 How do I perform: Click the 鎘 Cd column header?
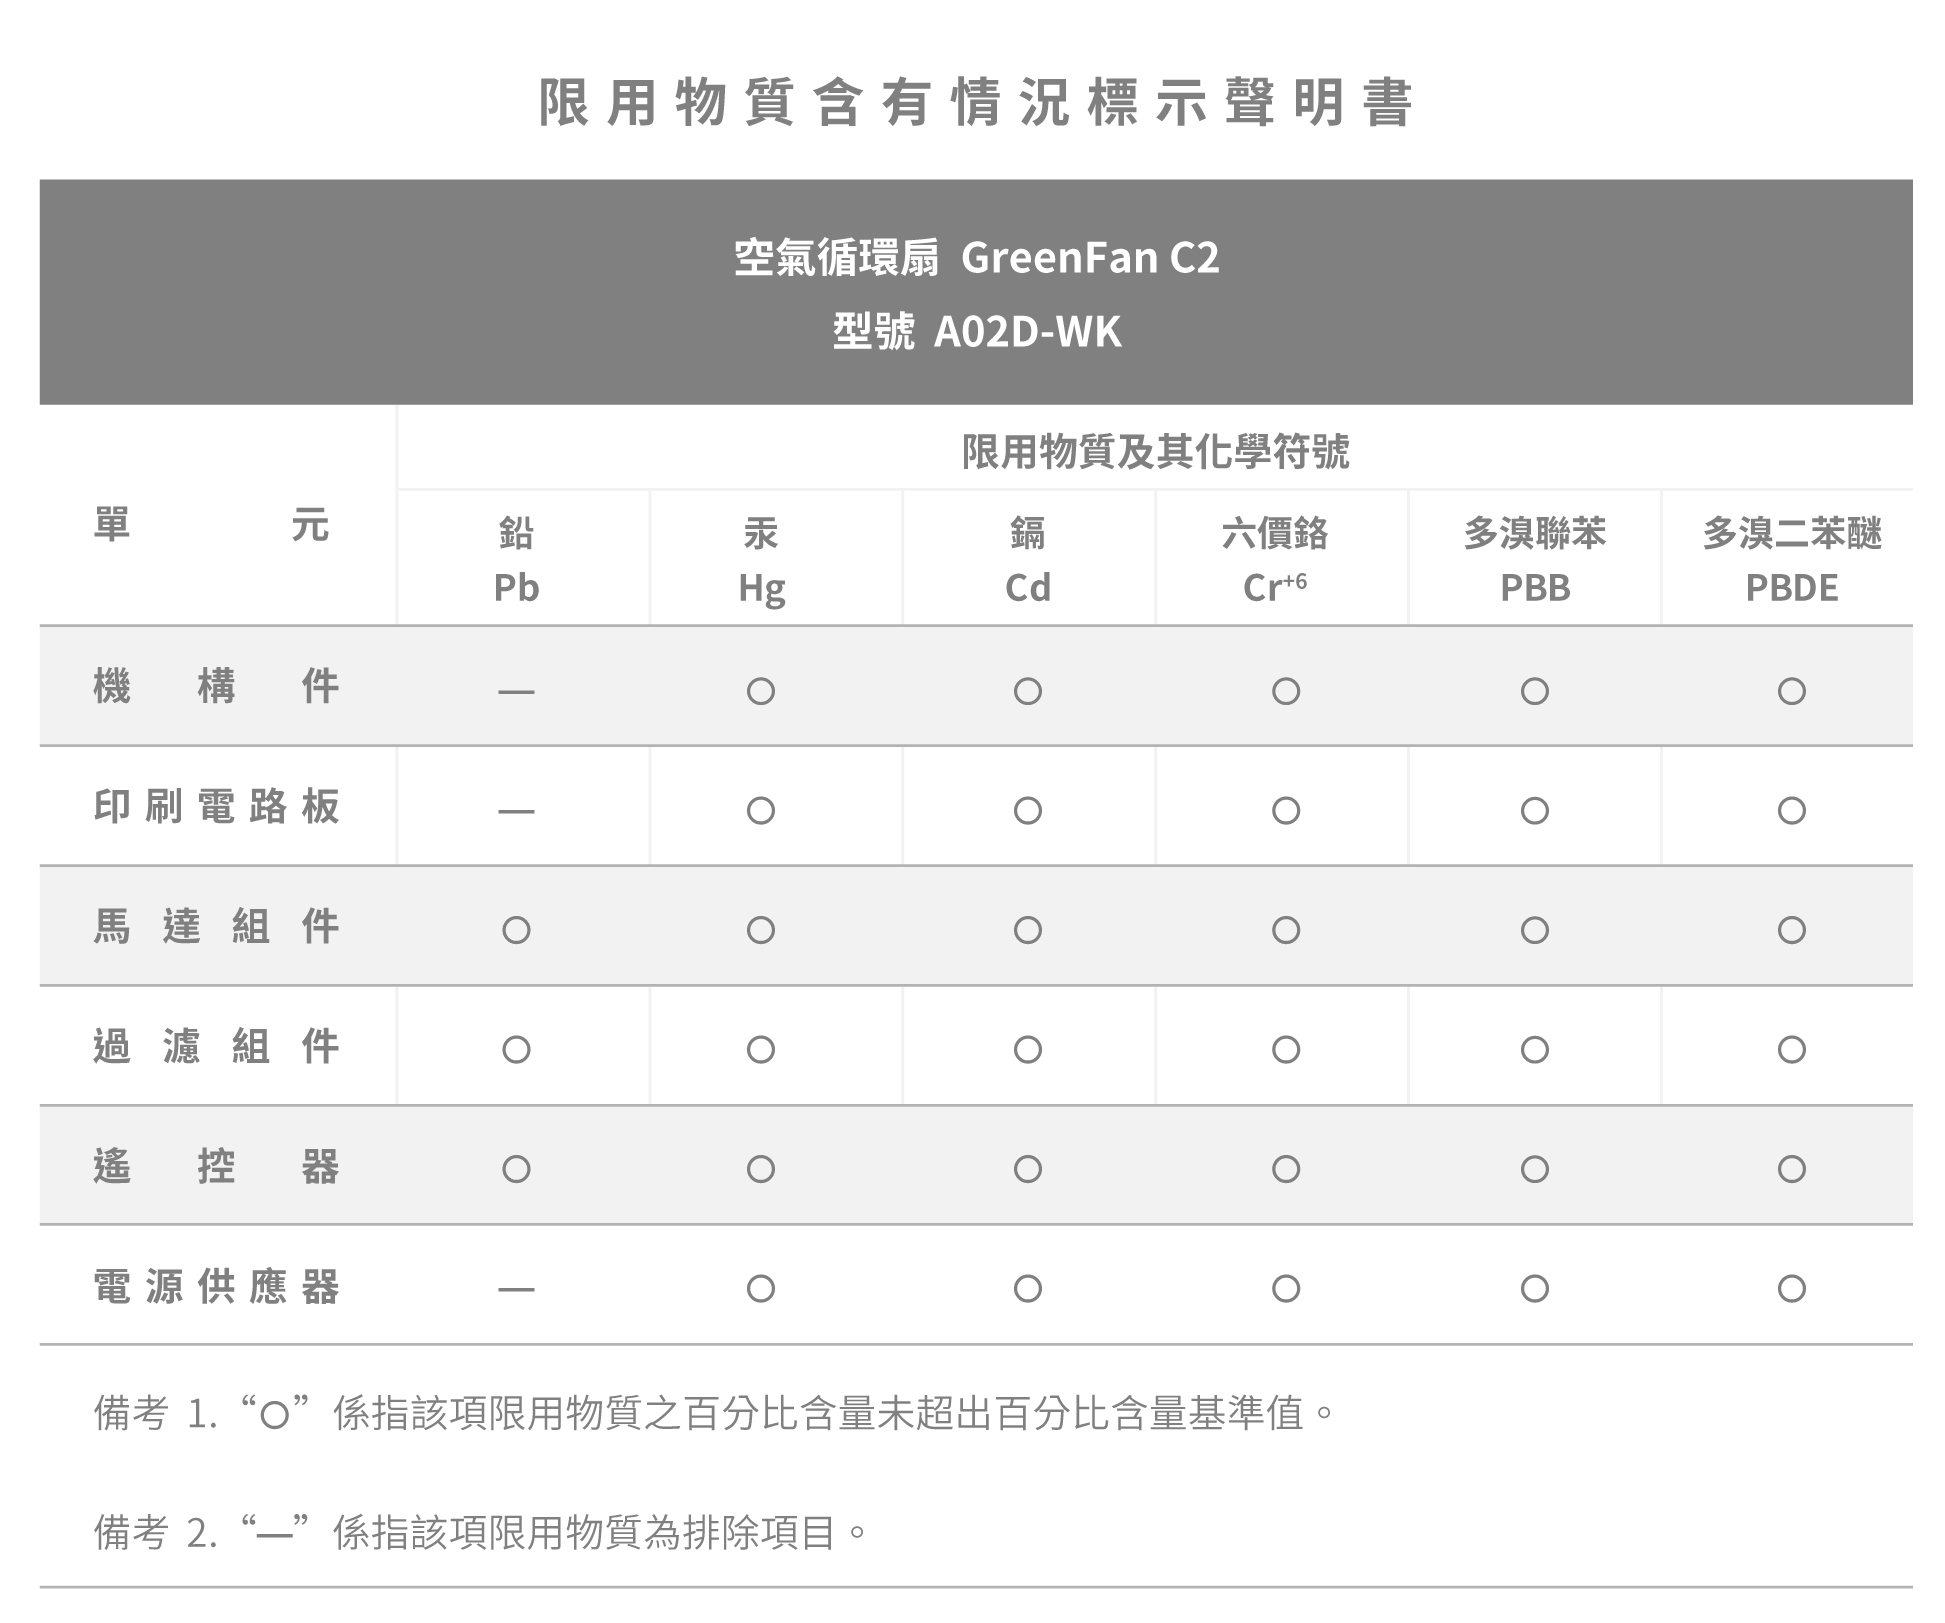point(1028,560)
